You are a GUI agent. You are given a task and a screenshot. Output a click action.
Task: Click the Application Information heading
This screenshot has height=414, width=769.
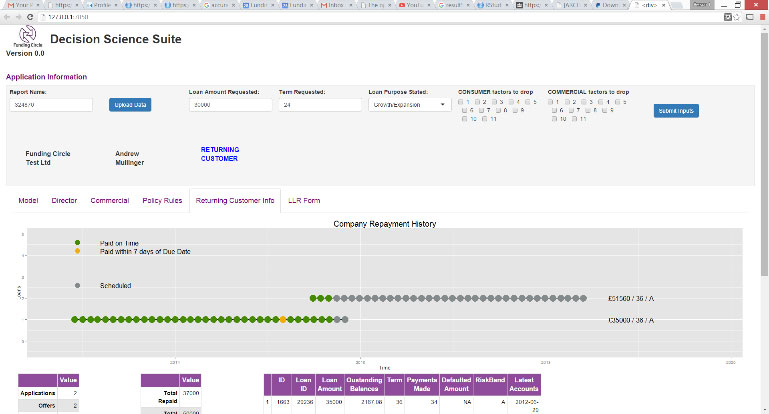tap(47, 77)
